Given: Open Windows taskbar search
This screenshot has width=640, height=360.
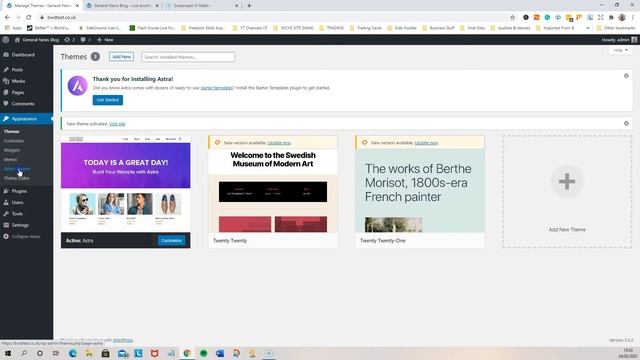Looking at the screenshot, I should 24,353.
